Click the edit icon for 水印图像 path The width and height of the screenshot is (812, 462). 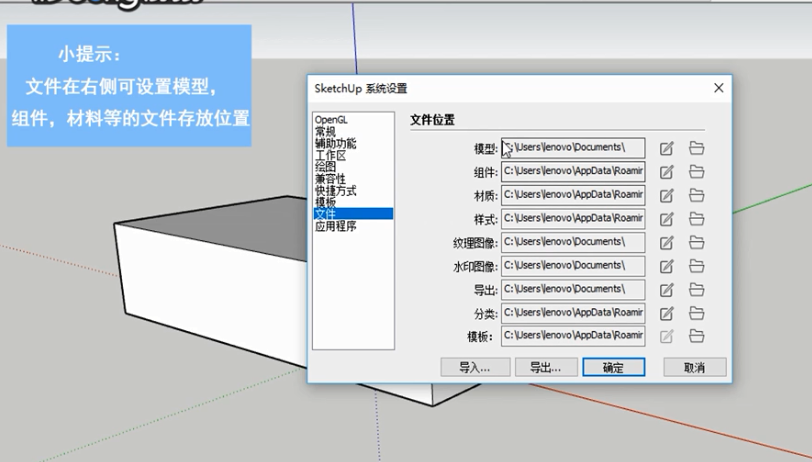tap(666, 266)
